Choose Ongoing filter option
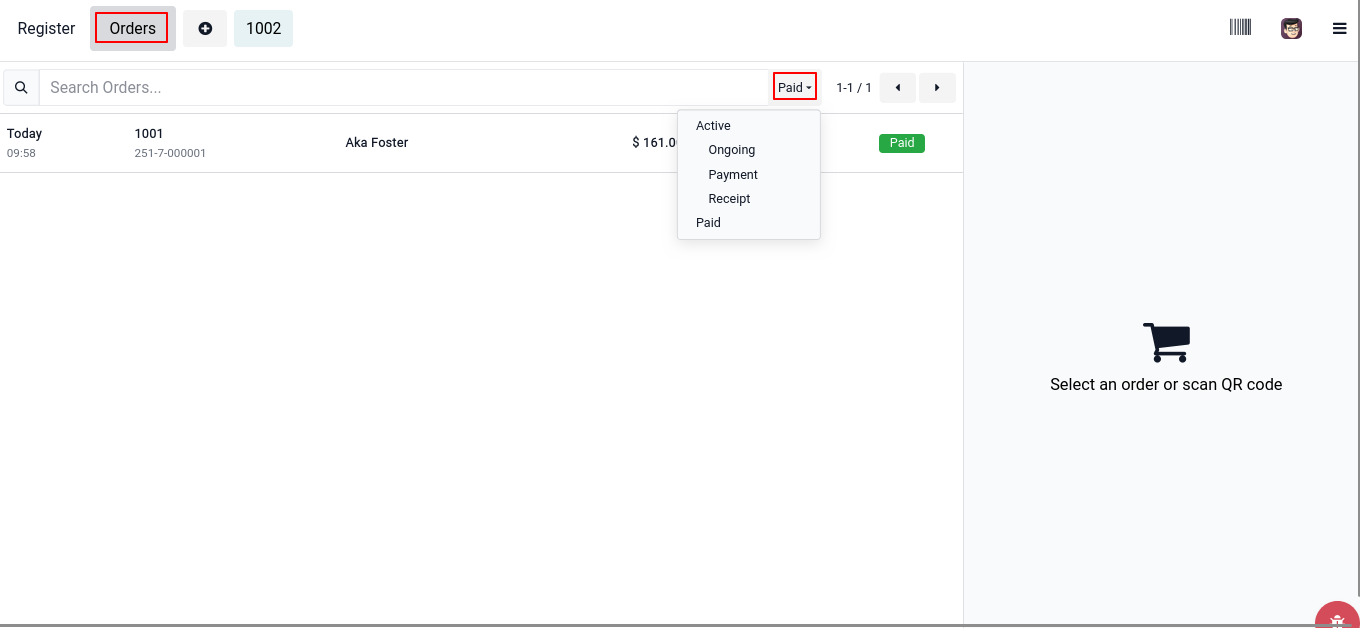 point(731,150)
